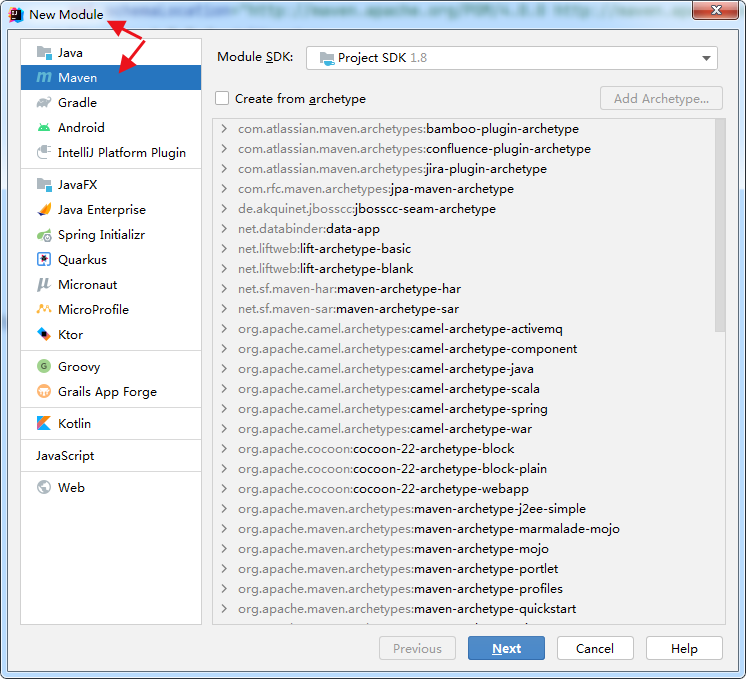The height and width of the screenshot is (679, 746).
Task: Click the Previous button
Action: pyautogui.click(x=417, y=648)
